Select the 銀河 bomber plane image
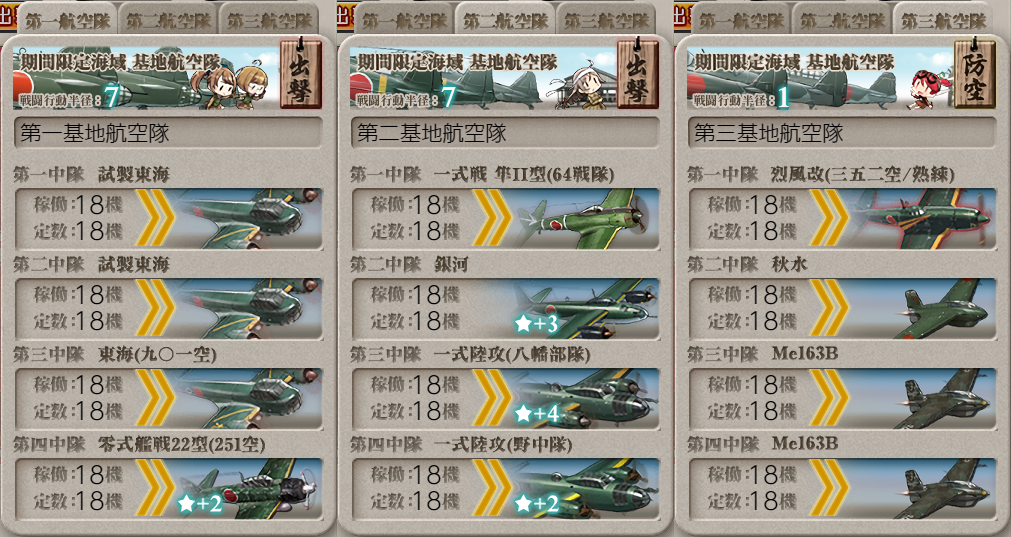 coord(586,309)
